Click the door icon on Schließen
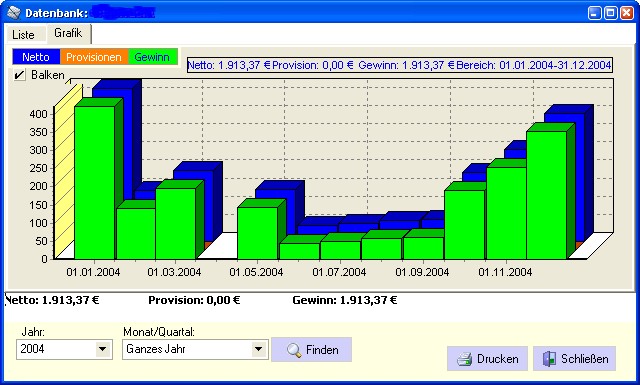Screen dimensions: 640x385 click(x=549, y=358)
